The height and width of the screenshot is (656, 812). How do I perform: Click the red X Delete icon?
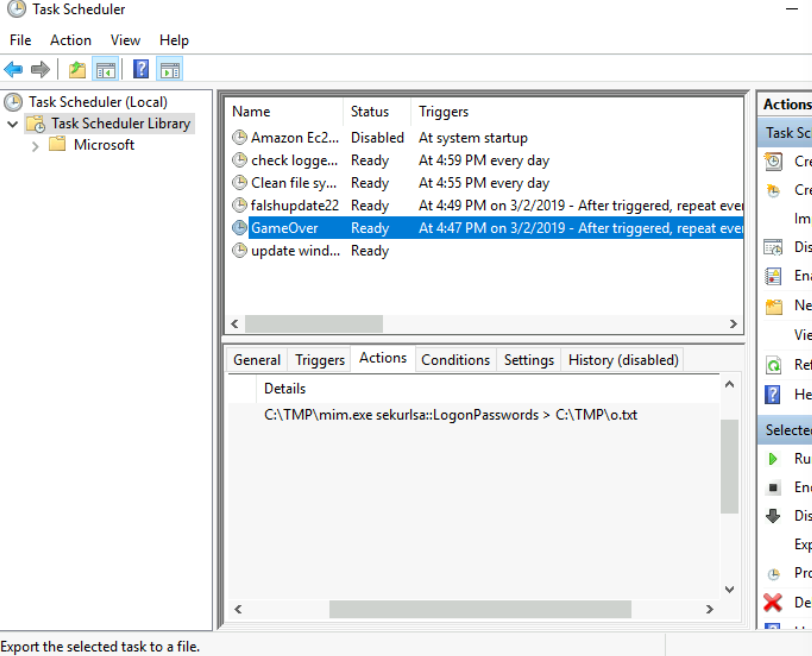[x=773, y=602]
